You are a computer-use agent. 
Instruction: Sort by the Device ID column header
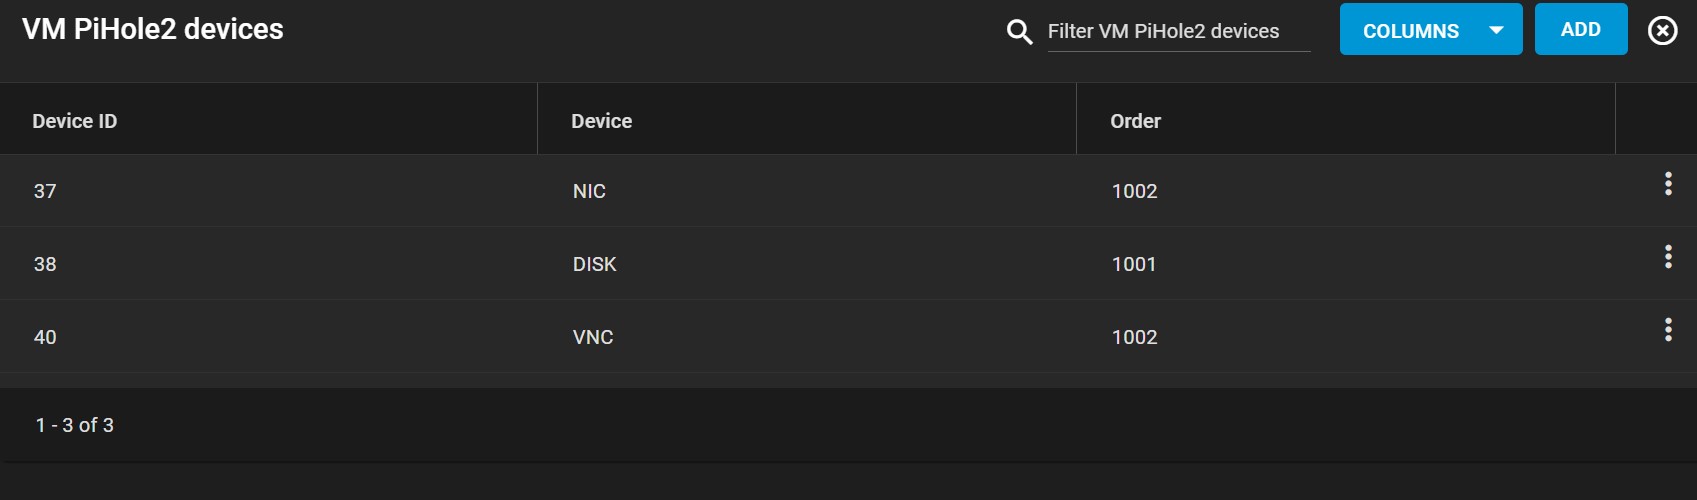point(75,121)
